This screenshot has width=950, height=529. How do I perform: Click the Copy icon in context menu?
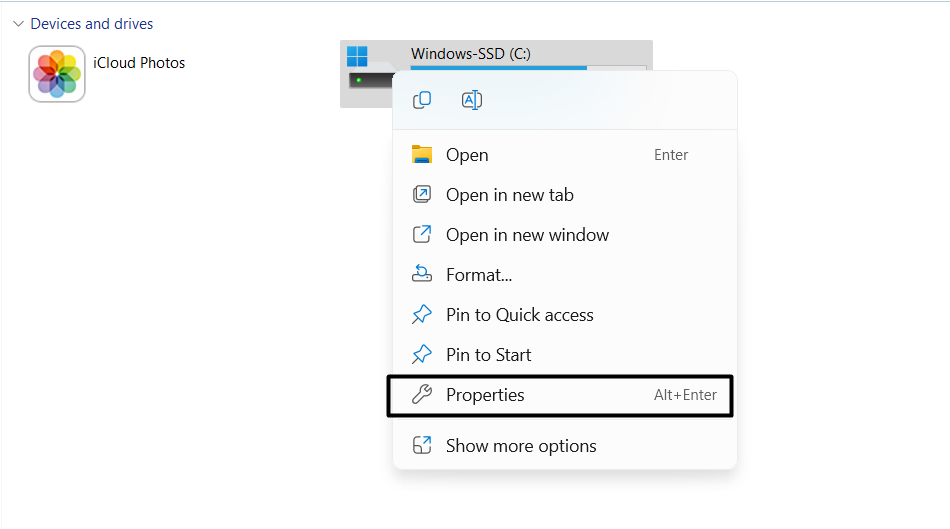(x=422, y=99)
